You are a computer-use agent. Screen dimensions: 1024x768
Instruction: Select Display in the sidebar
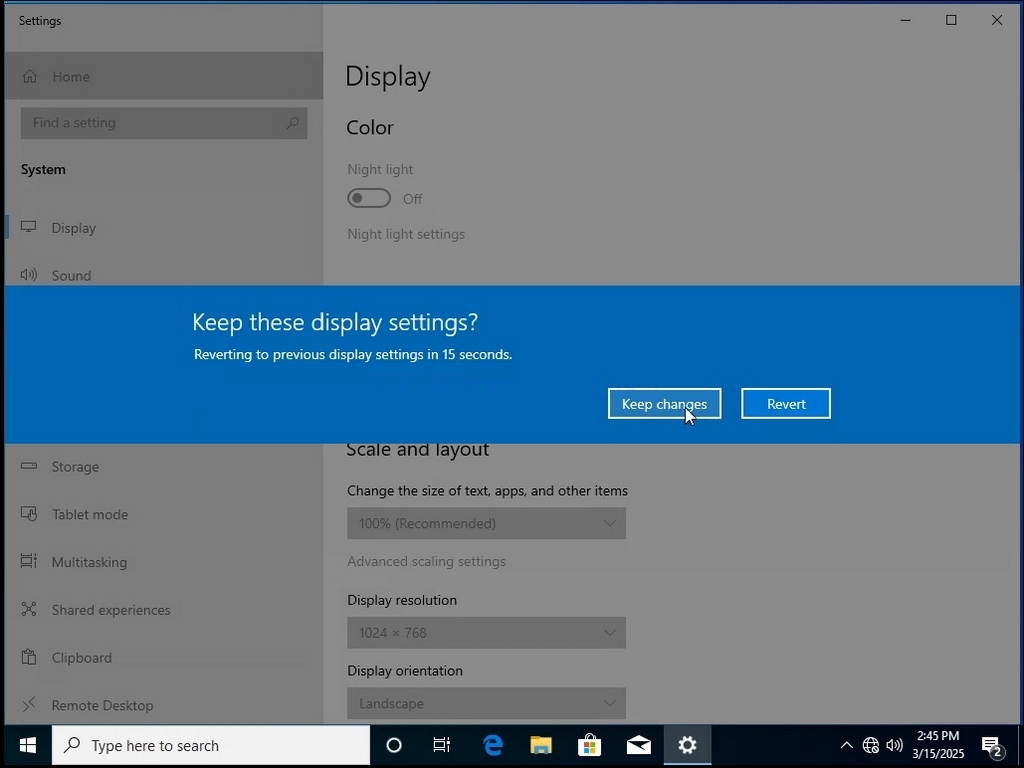(164, 228)
